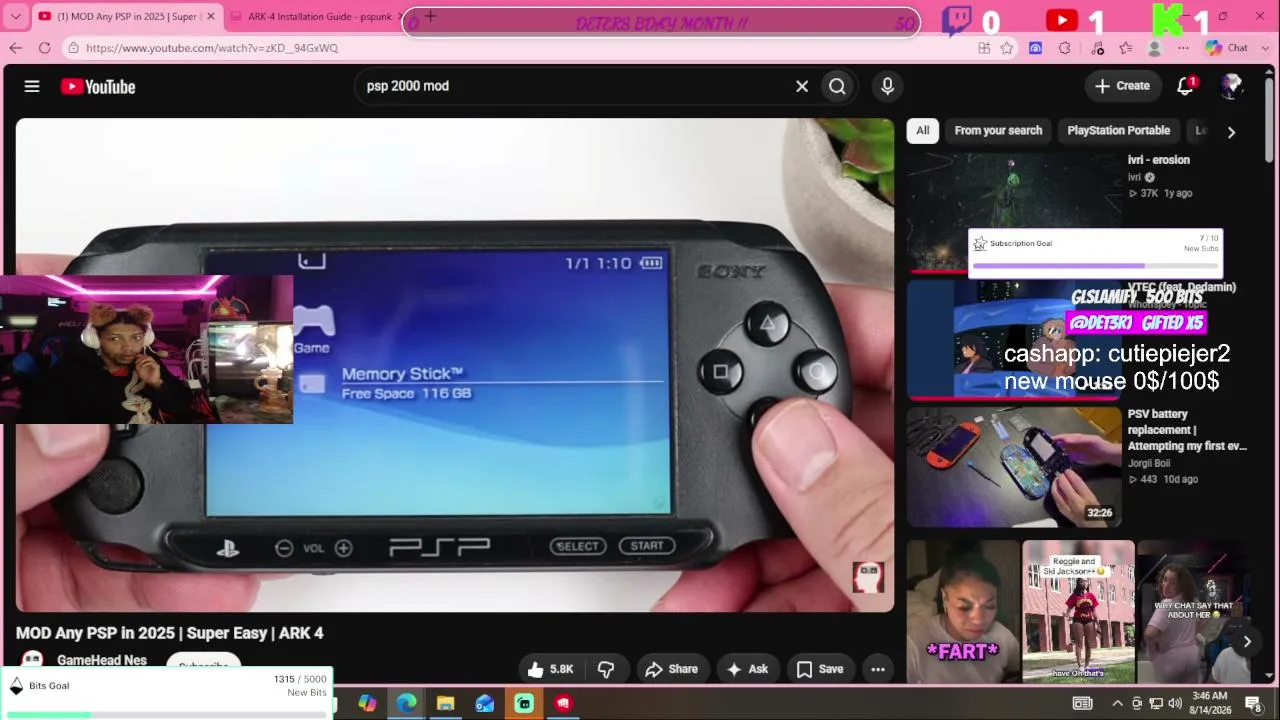Open the clock showing 3:46 AM
This screenshot has width=1280, height=720.
point(1209,703)
